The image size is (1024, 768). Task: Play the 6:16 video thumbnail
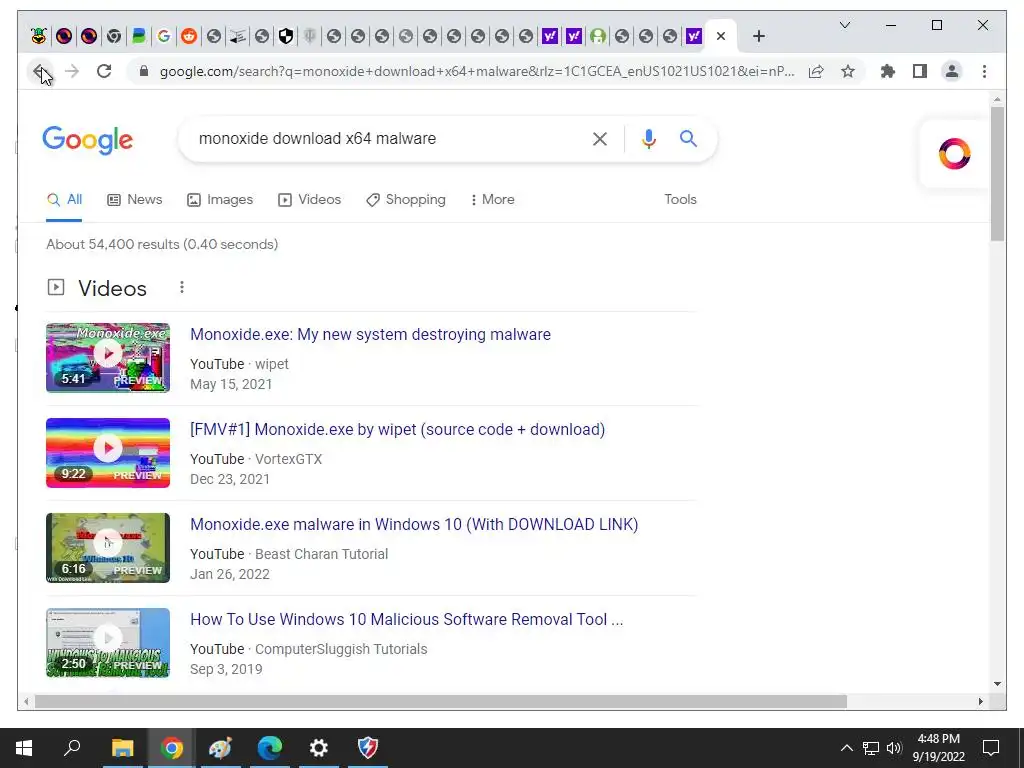click(108, 547)
